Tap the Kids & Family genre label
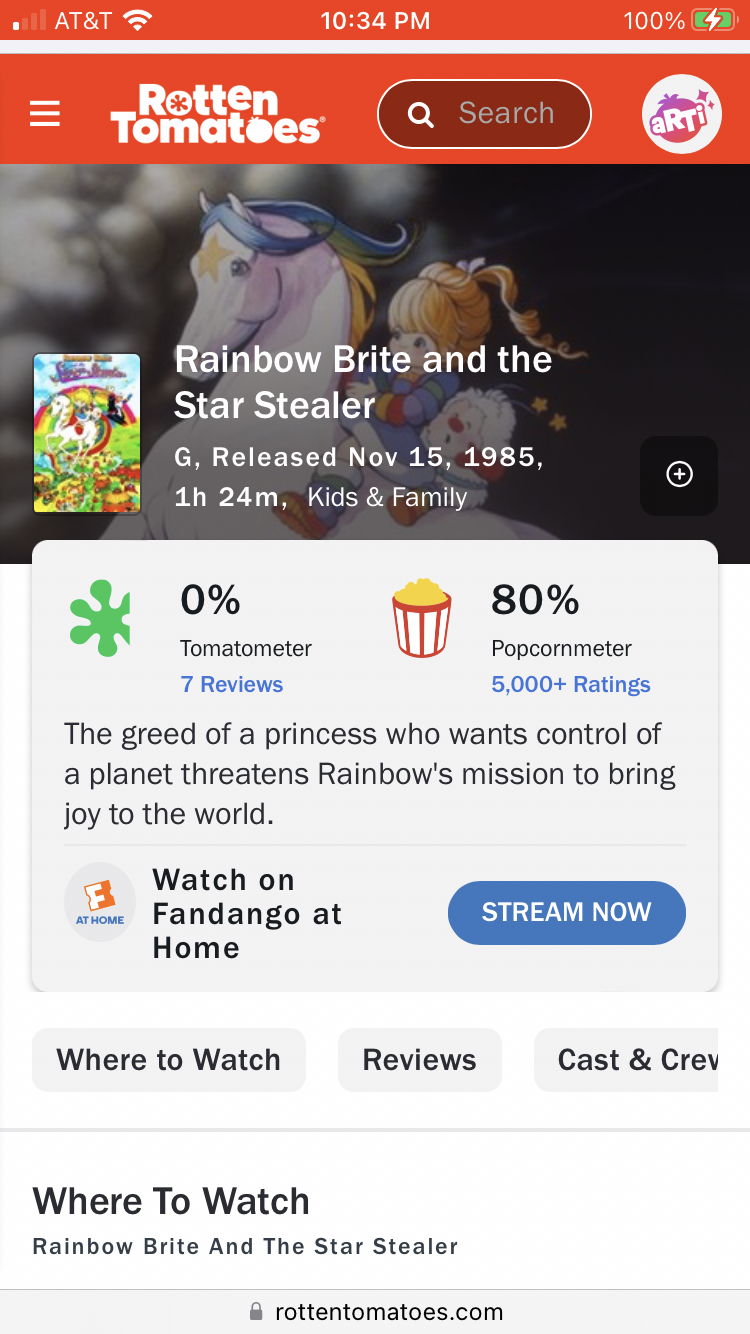Screen dimensions: 750x1334 click(x=387, y=498)
